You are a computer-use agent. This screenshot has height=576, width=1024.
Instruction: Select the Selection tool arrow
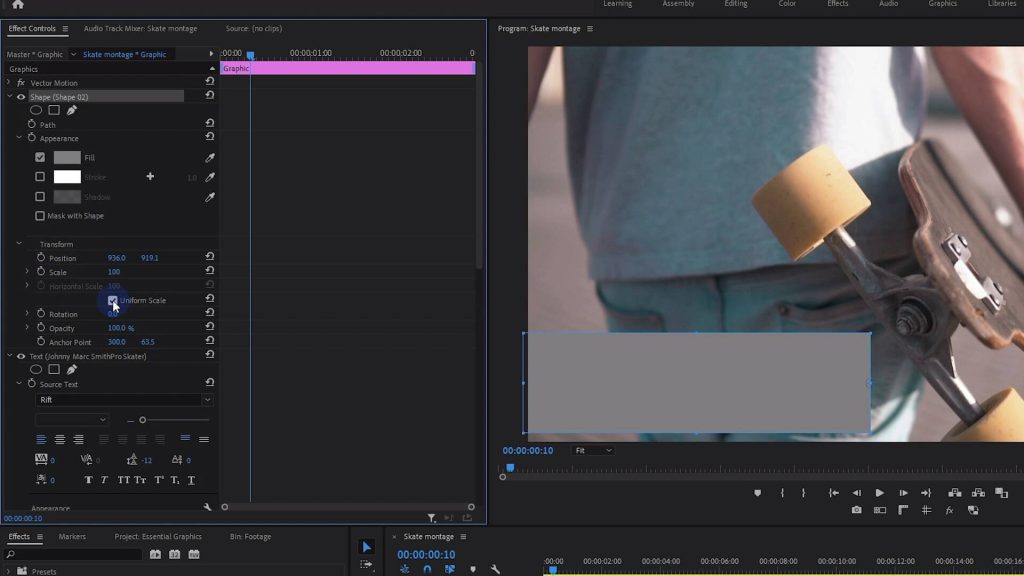pos(366,547)
